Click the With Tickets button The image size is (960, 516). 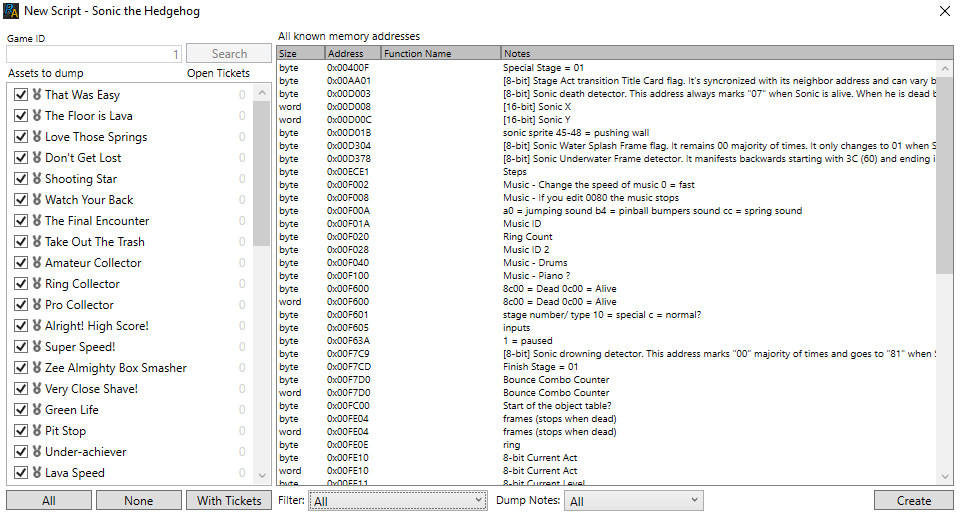pos(229,501)
